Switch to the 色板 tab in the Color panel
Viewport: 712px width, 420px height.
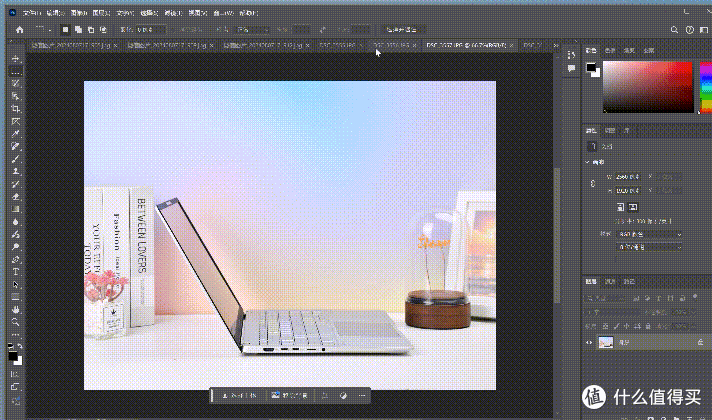click(610, 50)
